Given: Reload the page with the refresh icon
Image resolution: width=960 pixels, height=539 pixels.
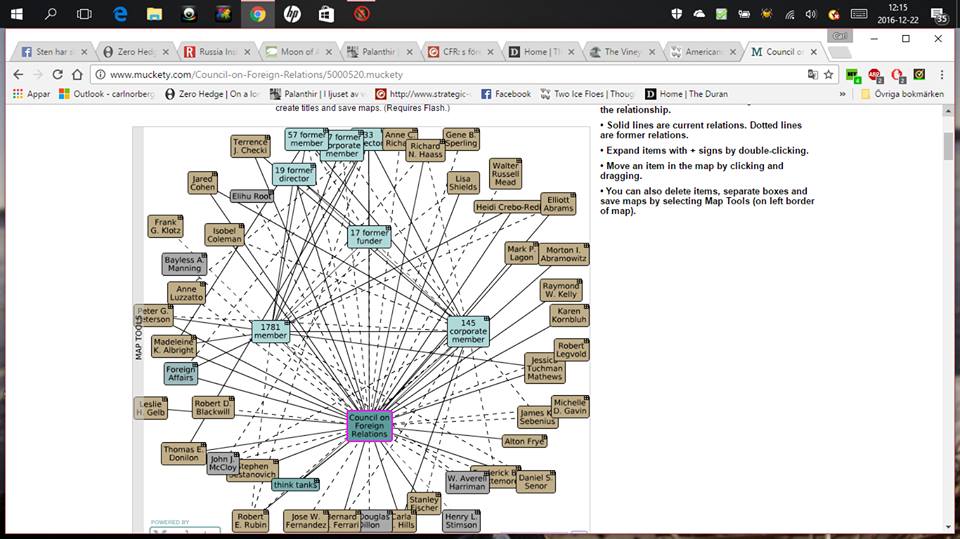Looking at the screenshot, I should [x=57, y=75].
